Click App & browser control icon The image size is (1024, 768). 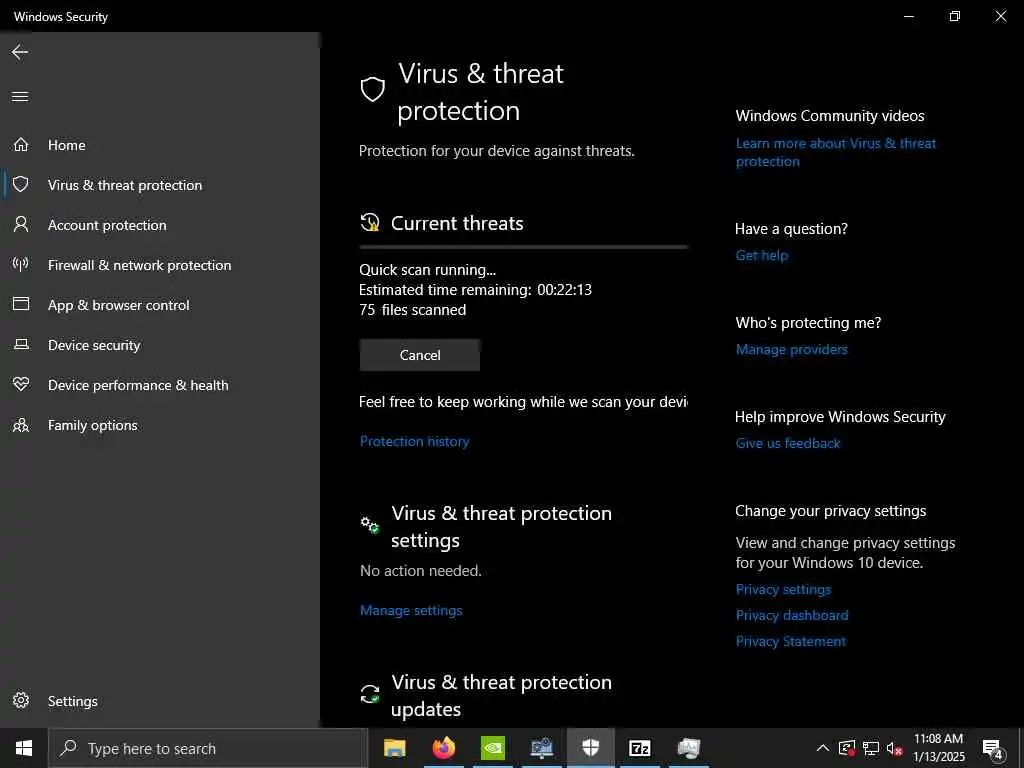coord(20,305)
